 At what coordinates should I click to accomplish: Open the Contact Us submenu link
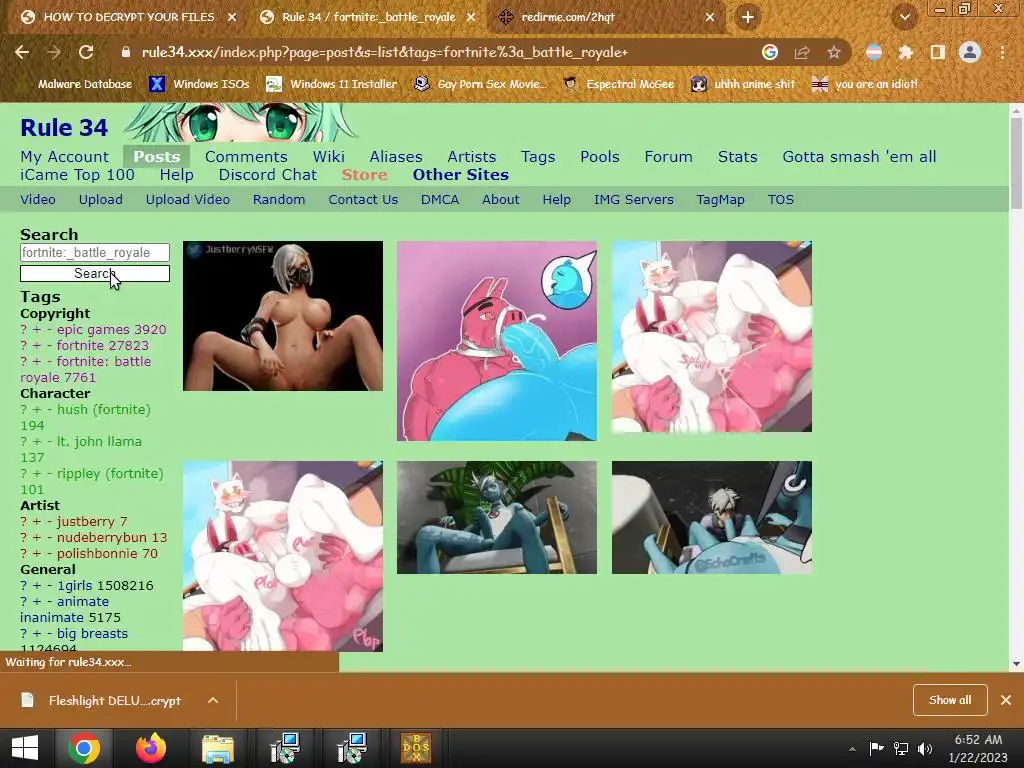pyautogui.click(x=363, y=200)
